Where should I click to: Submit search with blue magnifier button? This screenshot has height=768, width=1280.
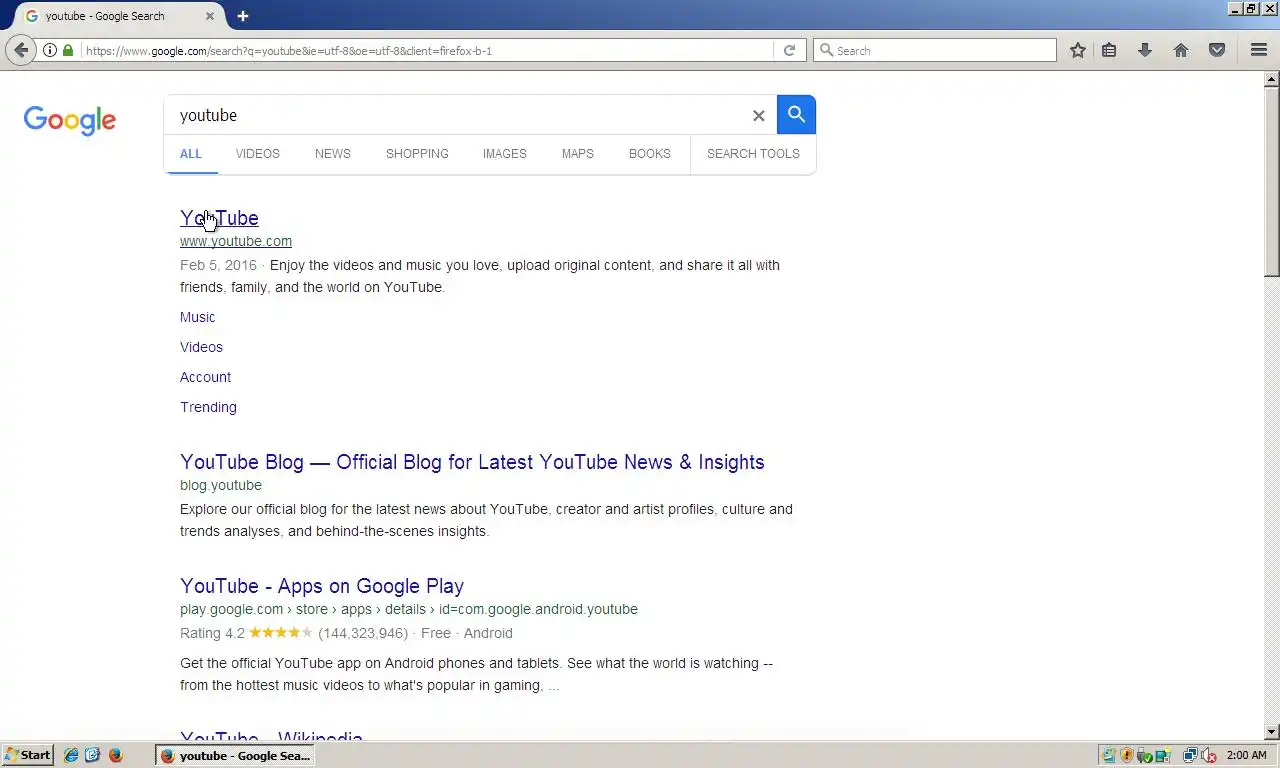pos(796,115)
